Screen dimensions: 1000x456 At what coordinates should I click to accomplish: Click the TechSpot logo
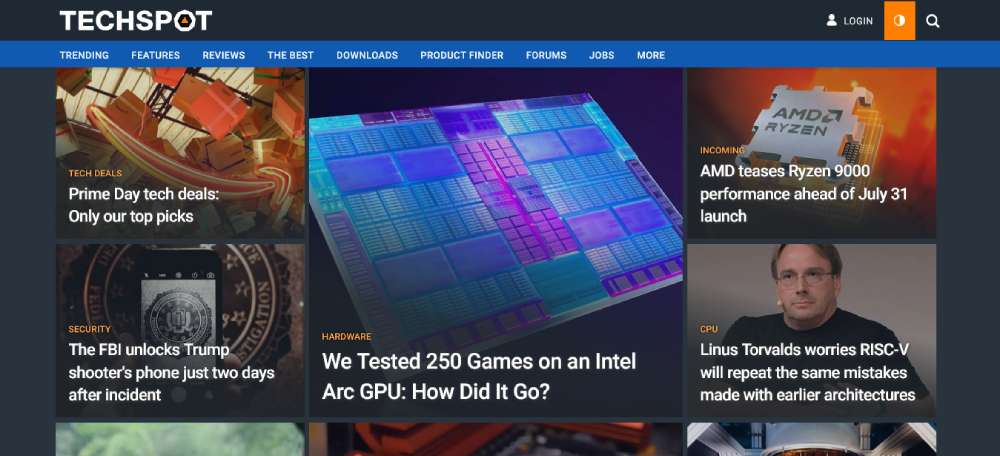[x=135, y=20]
